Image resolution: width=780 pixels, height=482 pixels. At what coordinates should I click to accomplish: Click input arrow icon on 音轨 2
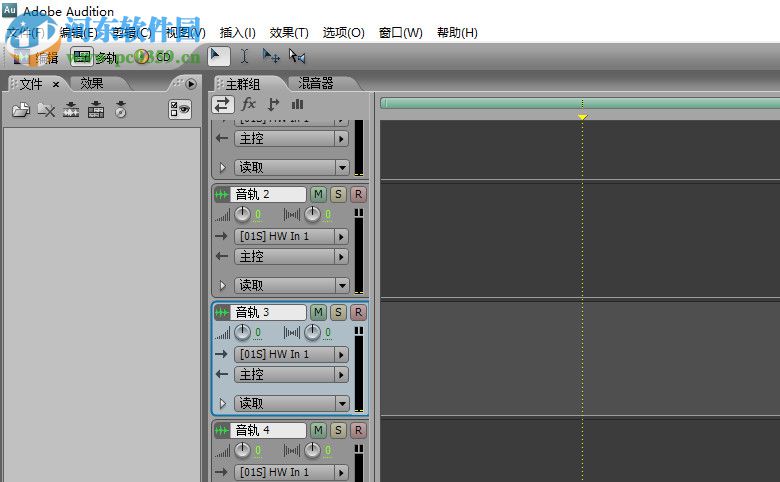222,236
